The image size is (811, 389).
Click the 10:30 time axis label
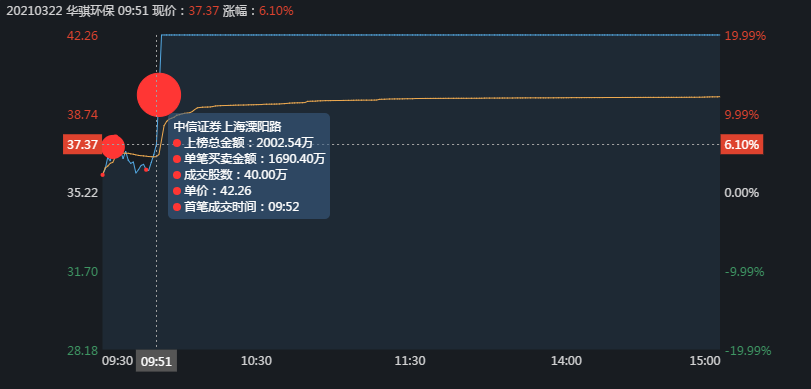(257, 361)
